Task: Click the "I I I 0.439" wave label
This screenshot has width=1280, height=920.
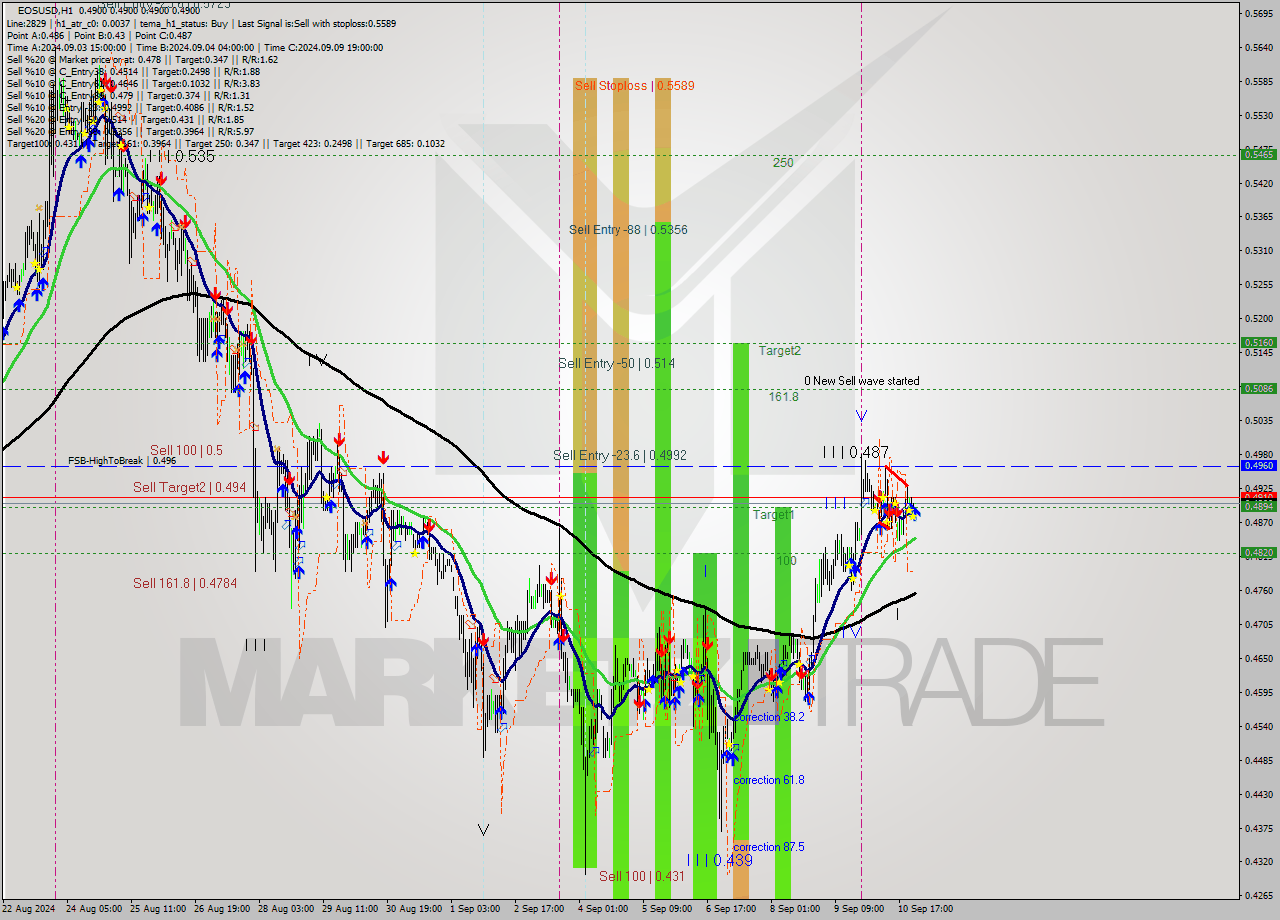Action: [720, 860]
